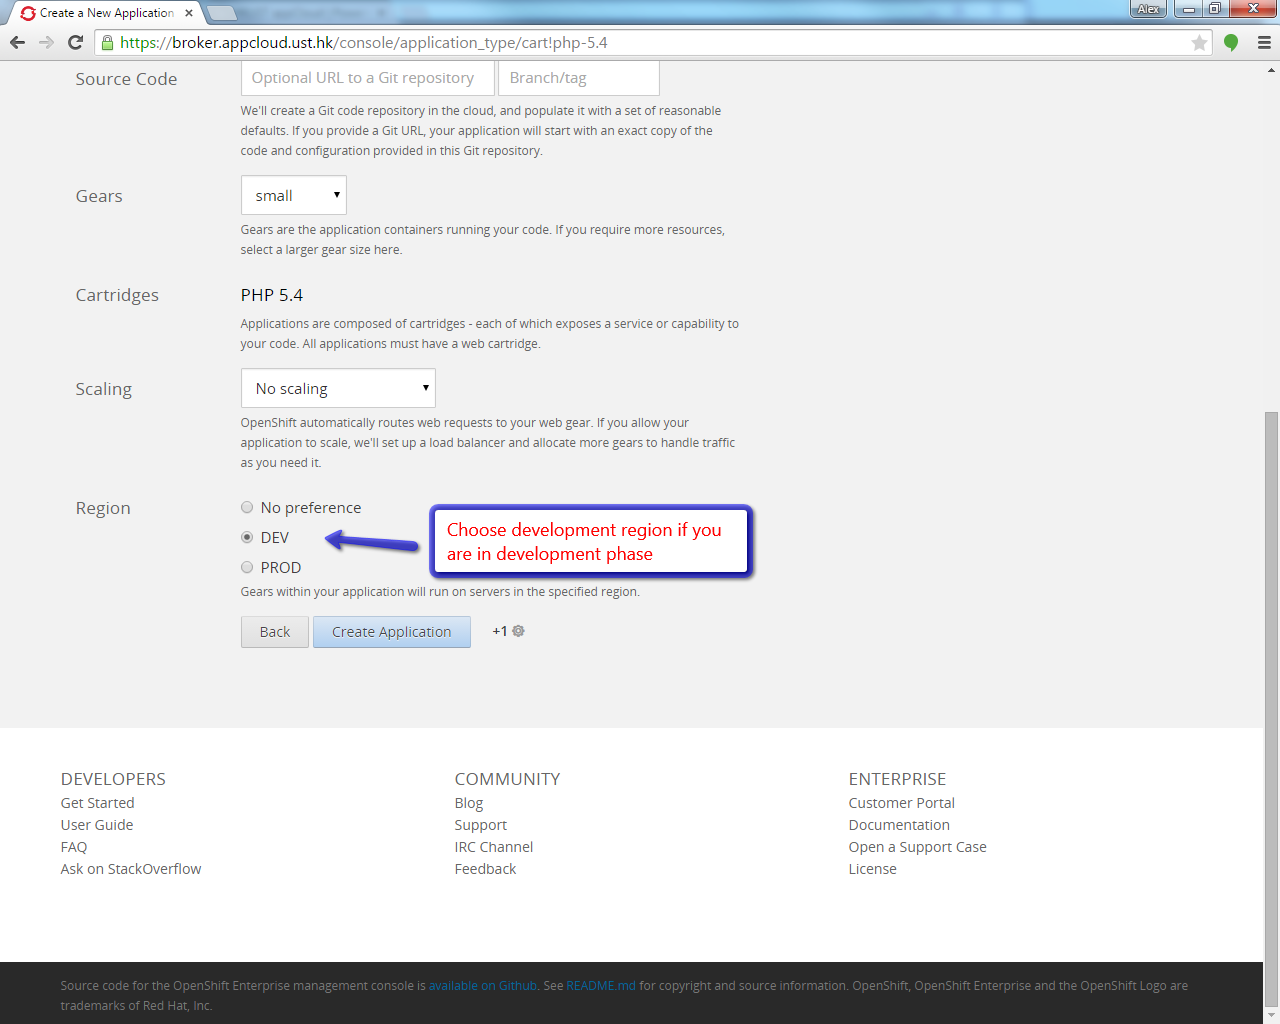This screenshot has height=1024, width=1280.
Task: Close the Create a New Application tab
Action: pyautogui.click(x=189, y=13)
